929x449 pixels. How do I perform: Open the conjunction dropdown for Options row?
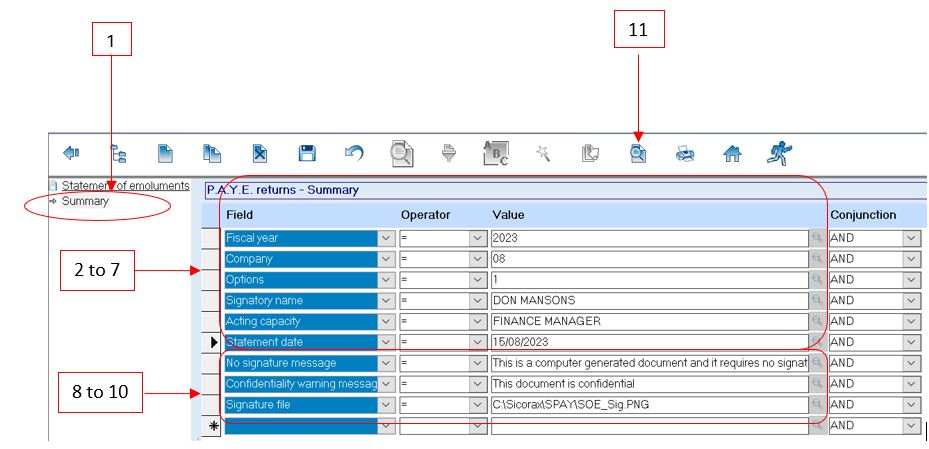click(x=910, y=280)
